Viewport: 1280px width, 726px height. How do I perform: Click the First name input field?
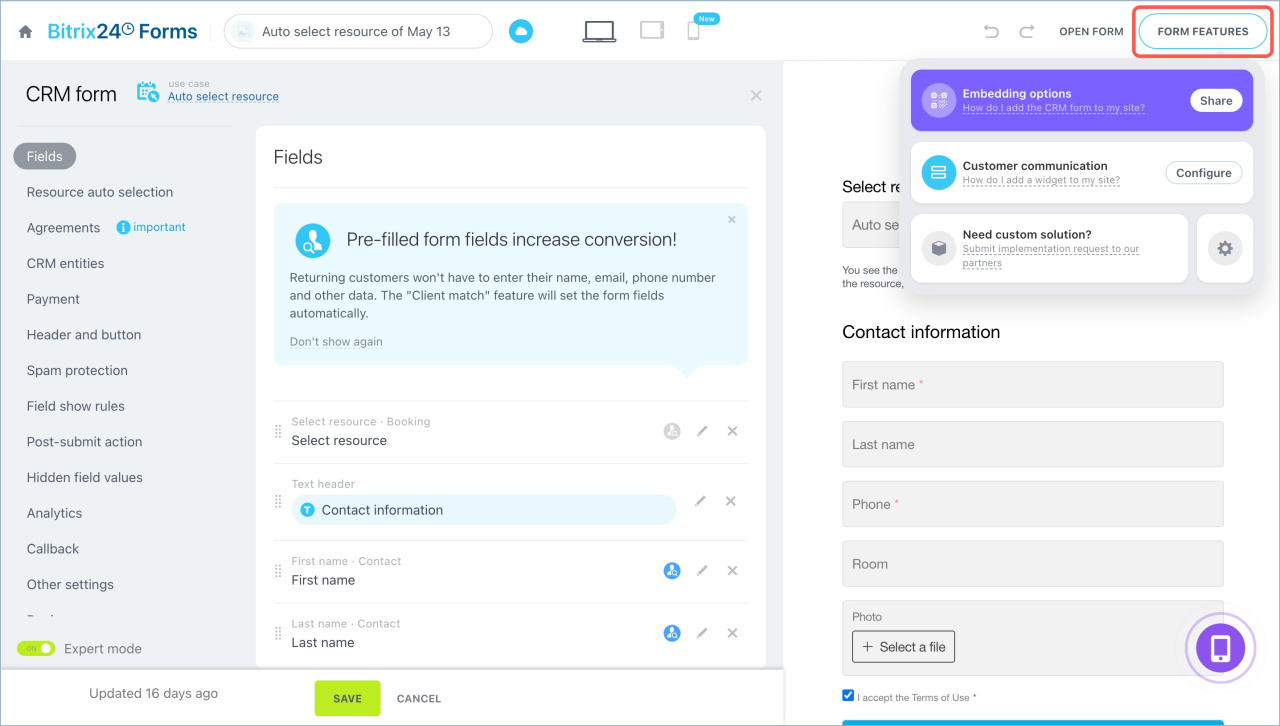pyautogui.click(x=1033, y=384)
